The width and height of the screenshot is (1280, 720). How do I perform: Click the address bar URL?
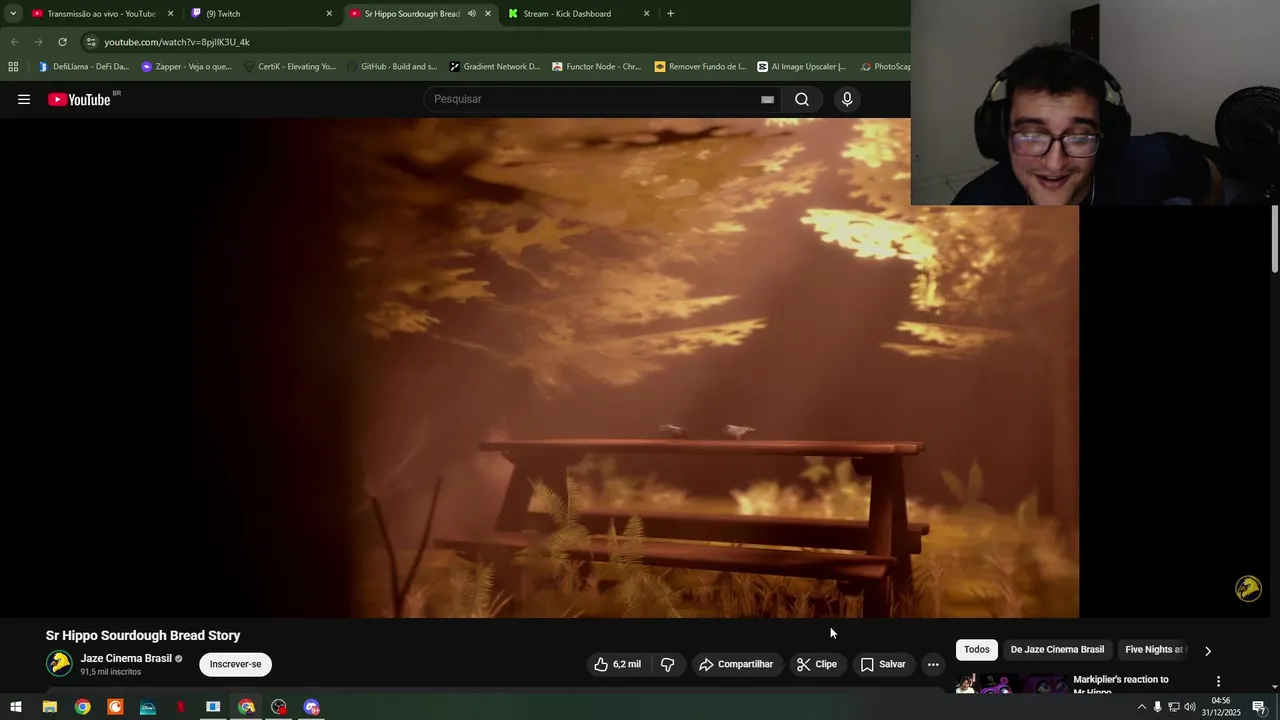coord(177,42)
